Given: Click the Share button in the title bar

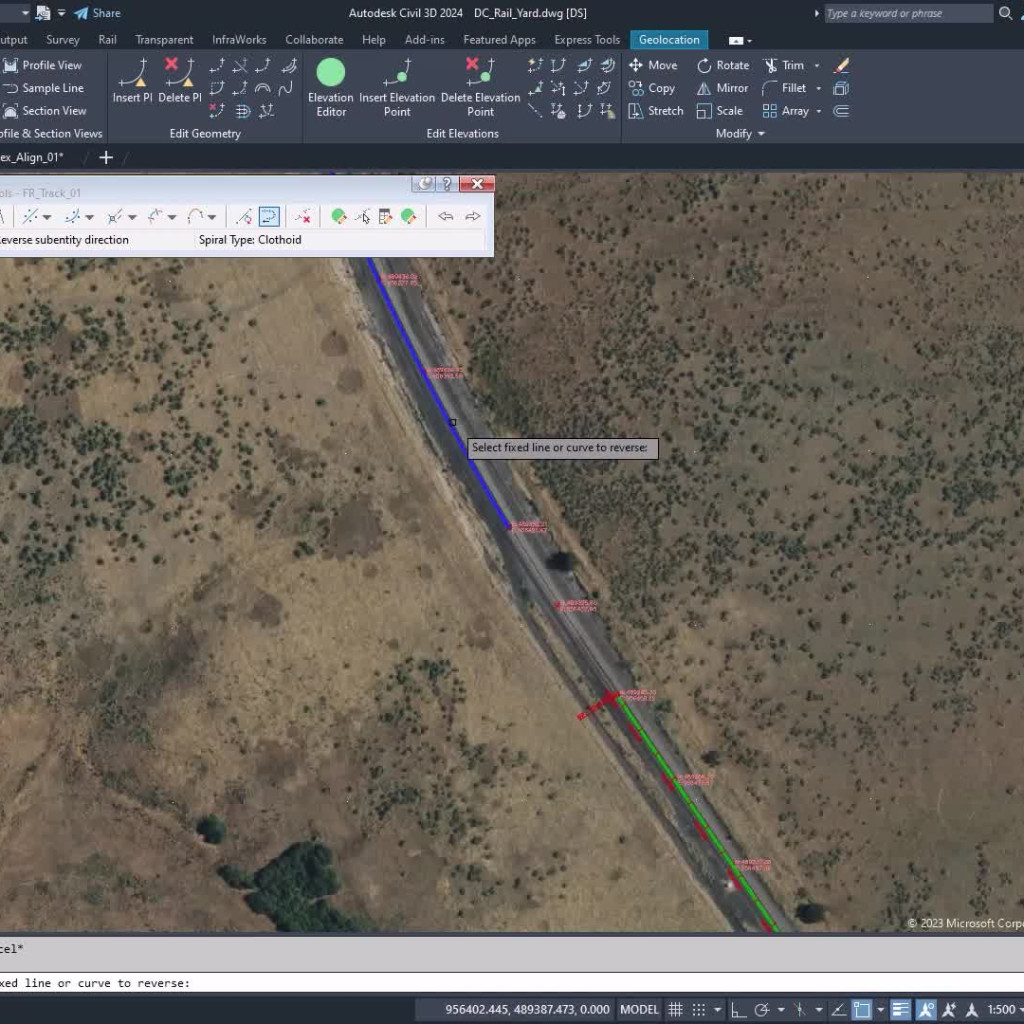Looking at the screenshot, I should click(98, 12).
